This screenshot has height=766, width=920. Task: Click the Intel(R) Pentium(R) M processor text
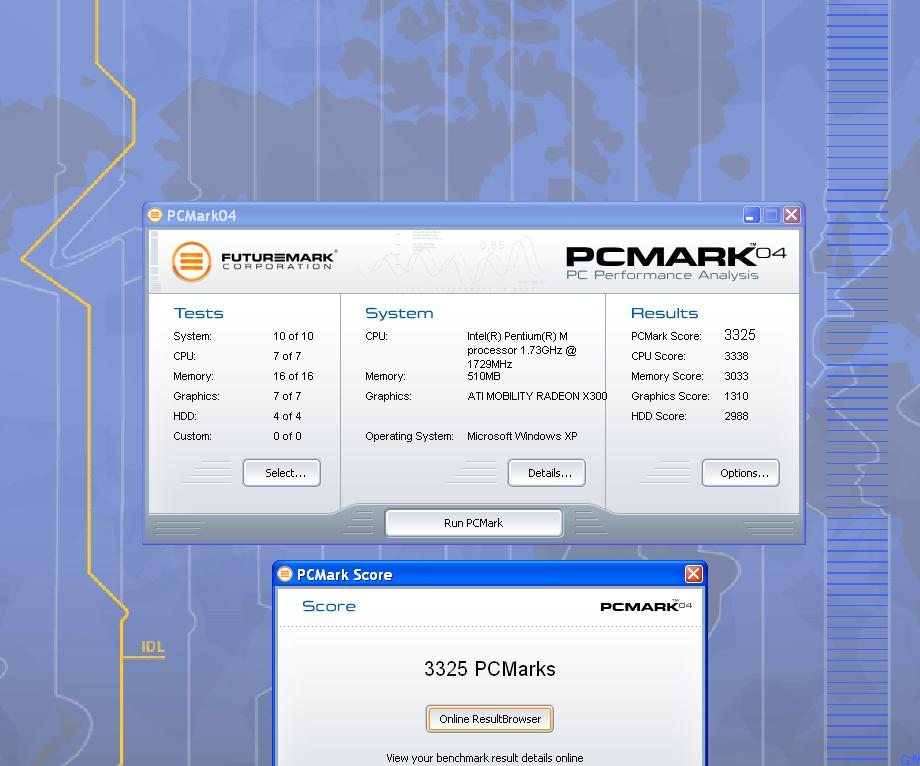(x=522, y=350)
